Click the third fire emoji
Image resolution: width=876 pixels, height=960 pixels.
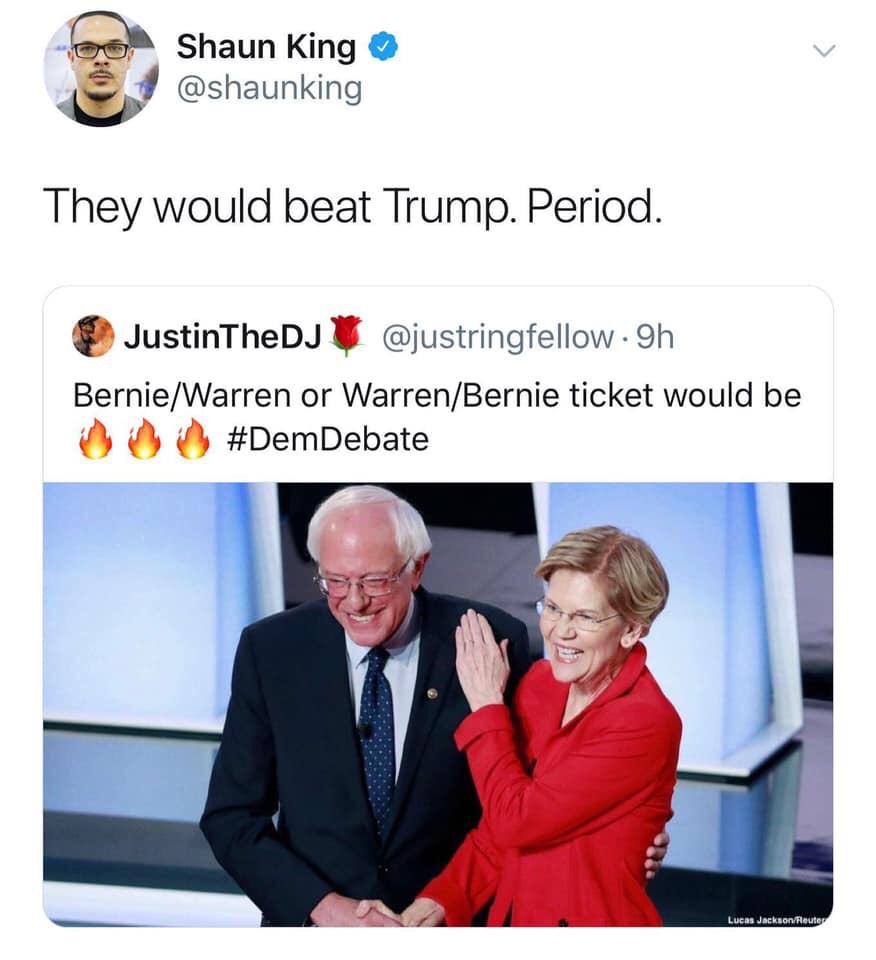[193, 439]
